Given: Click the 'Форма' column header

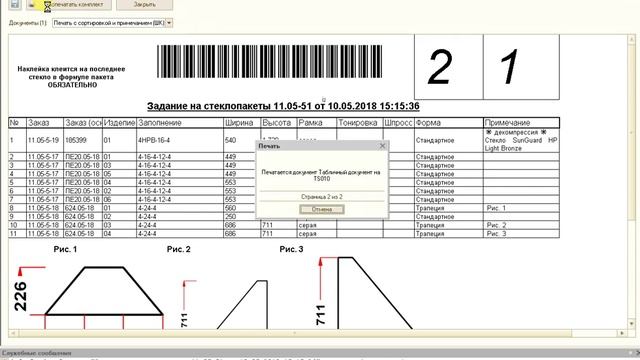Looking at the screenshot, I should tap(449, 122).
